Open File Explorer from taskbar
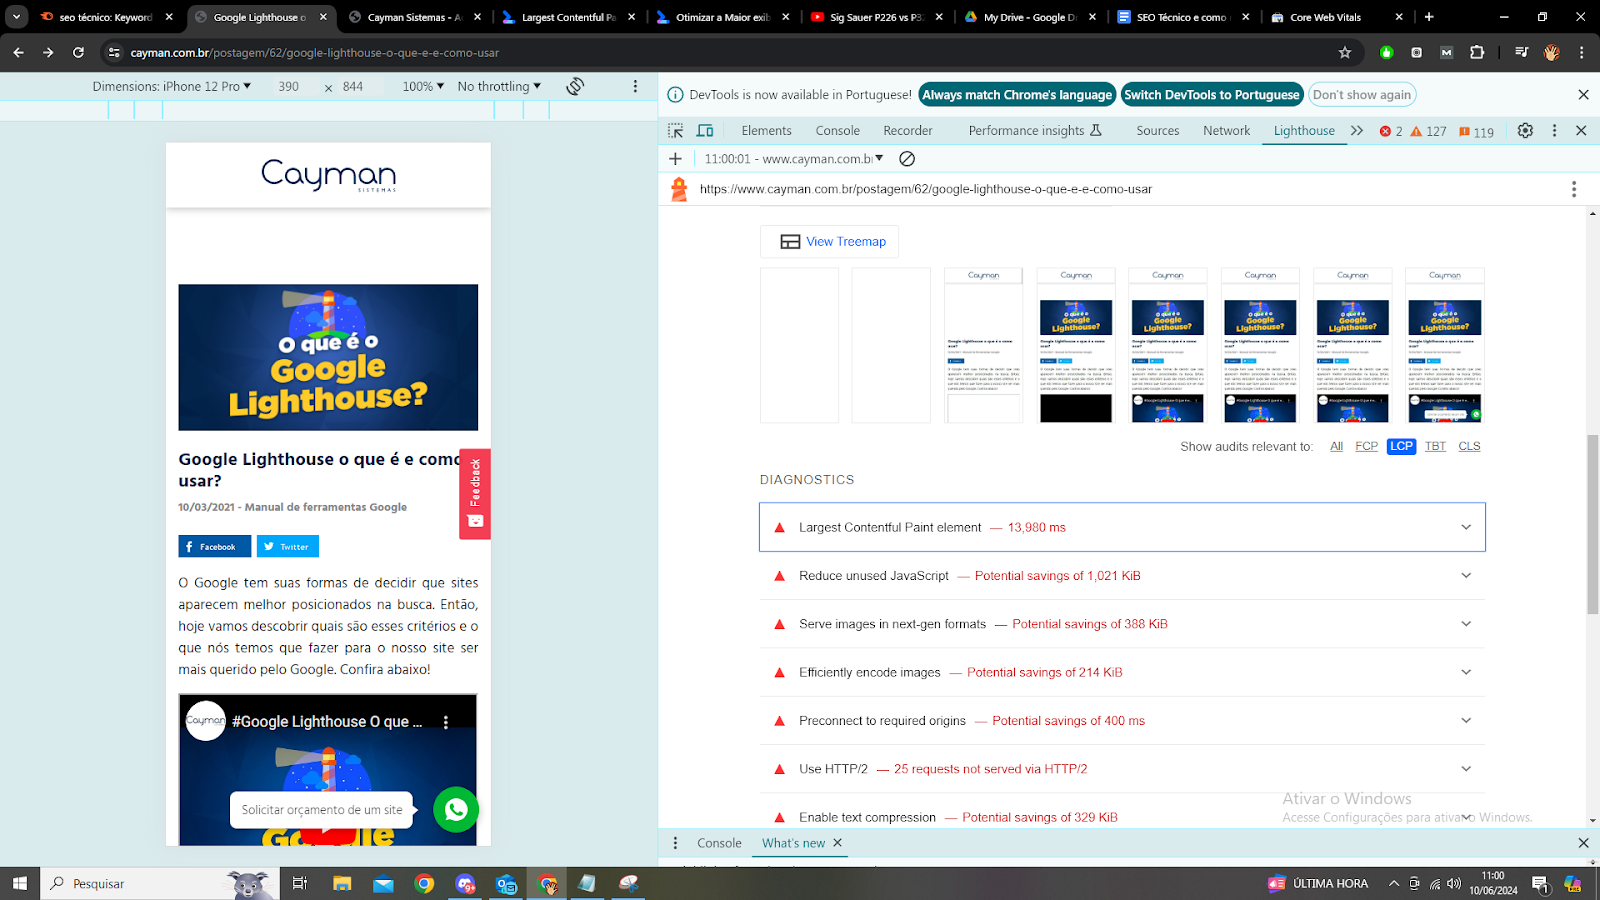The height and width of the screenshot is (900, 1600). pyautogui.click(x=342, y=883)
